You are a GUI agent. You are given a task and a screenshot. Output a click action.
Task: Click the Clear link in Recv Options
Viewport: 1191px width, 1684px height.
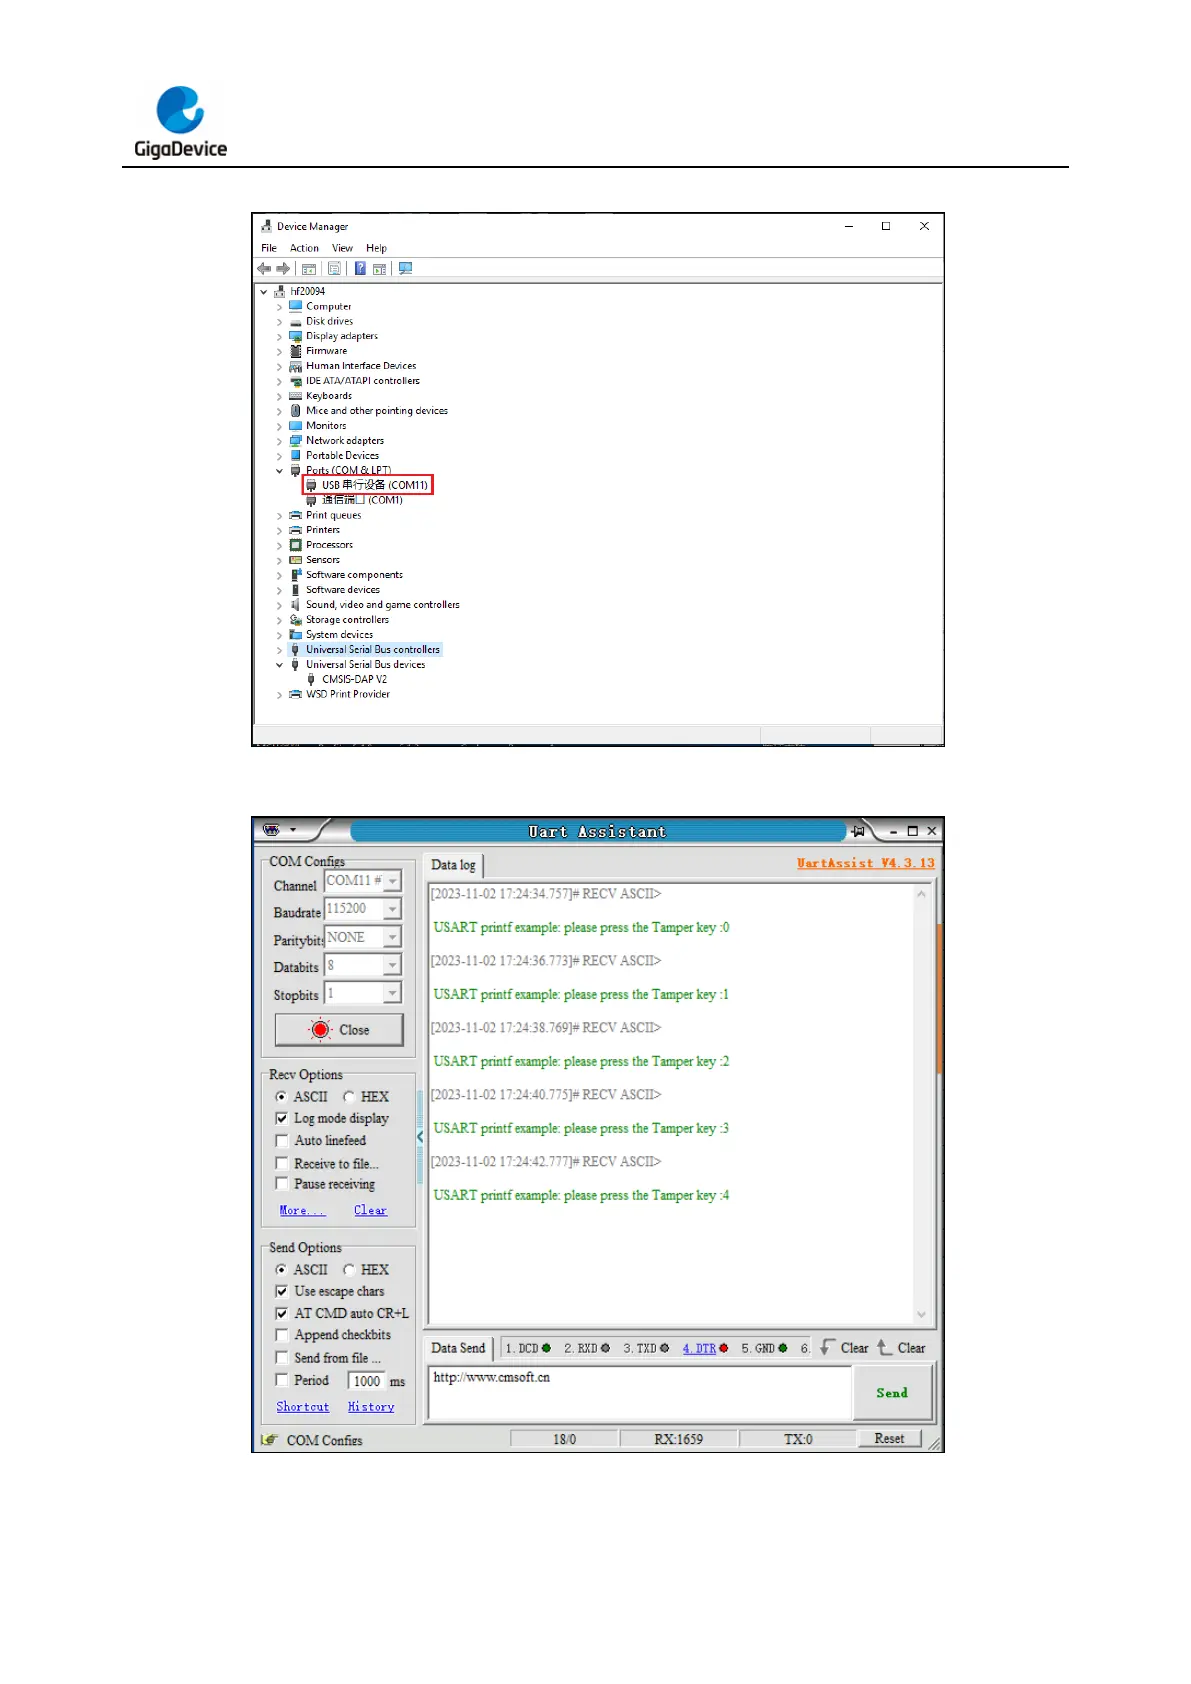(x=370, y=1211)
